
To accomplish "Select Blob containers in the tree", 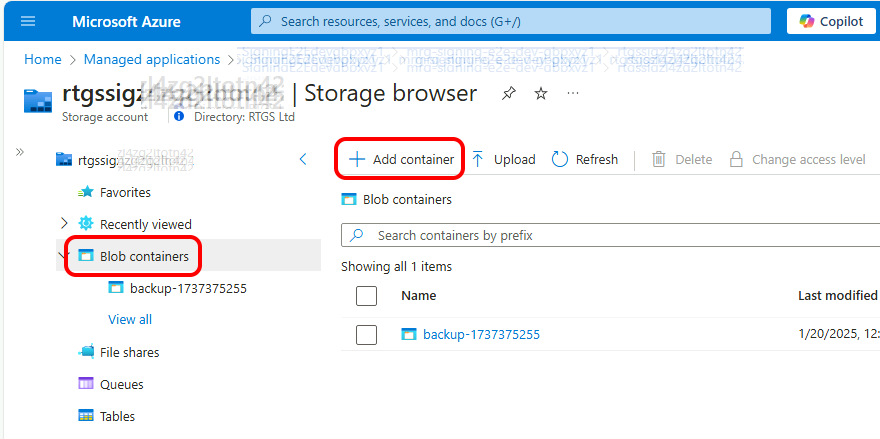I will coord(144,256).
